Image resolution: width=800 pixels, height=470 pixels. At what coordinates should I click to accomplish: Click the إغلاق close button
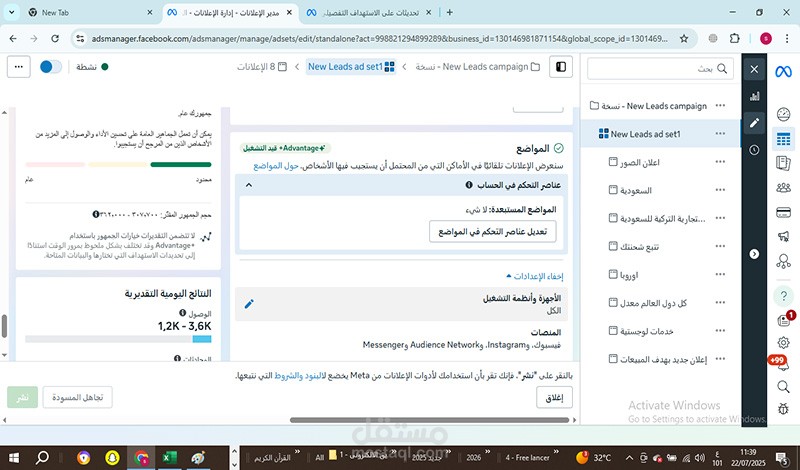[555, 398]
